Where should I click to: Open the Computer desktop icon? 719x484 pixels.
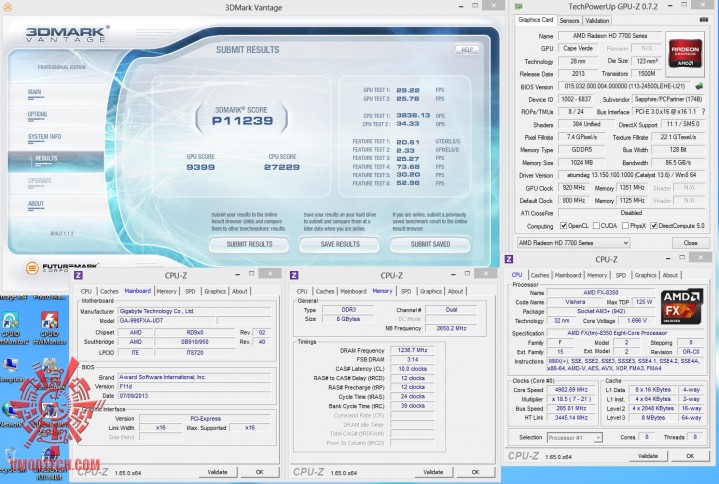pyautogui.click(x=10, y=369)
